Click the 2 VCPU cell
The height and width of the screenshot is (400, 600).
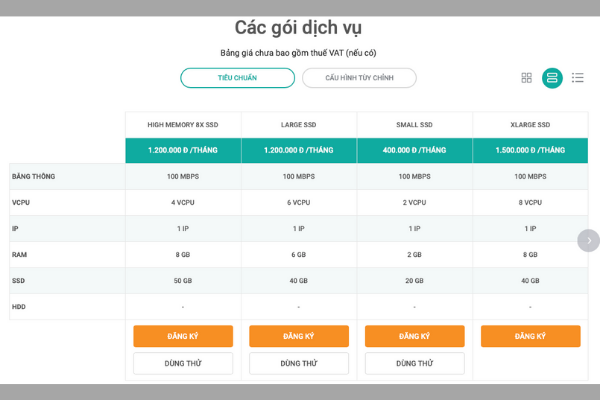(414, 202)
